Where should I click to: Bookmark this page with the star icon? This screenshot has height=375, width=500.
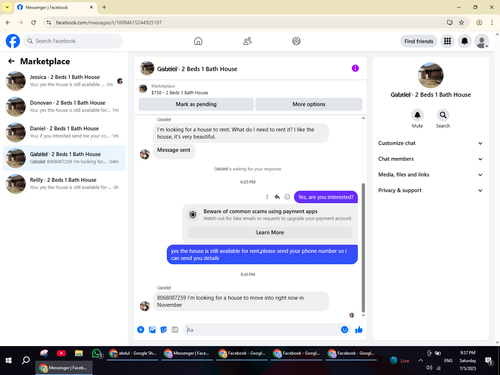pos(461,22)
